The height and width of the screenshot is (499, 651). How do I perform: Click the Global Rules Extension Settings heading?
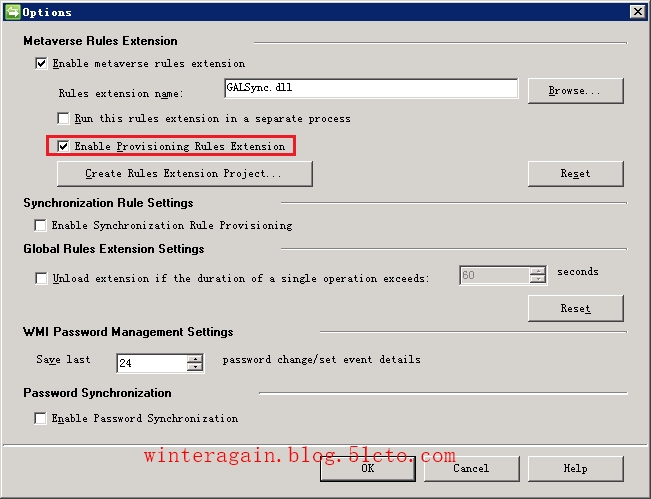click(x=114, y=249)
